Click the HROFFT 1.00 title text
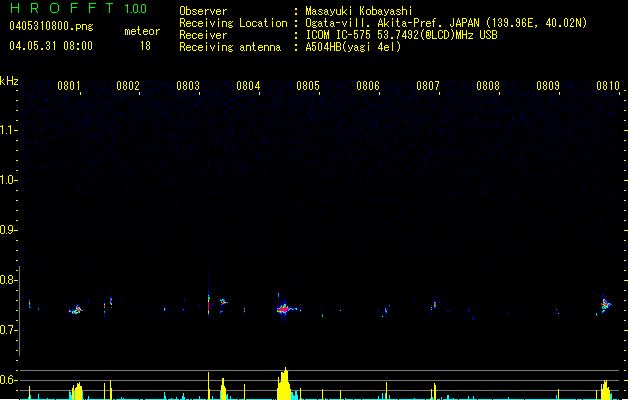The image size is (629, 400). (x=78, y=8)
